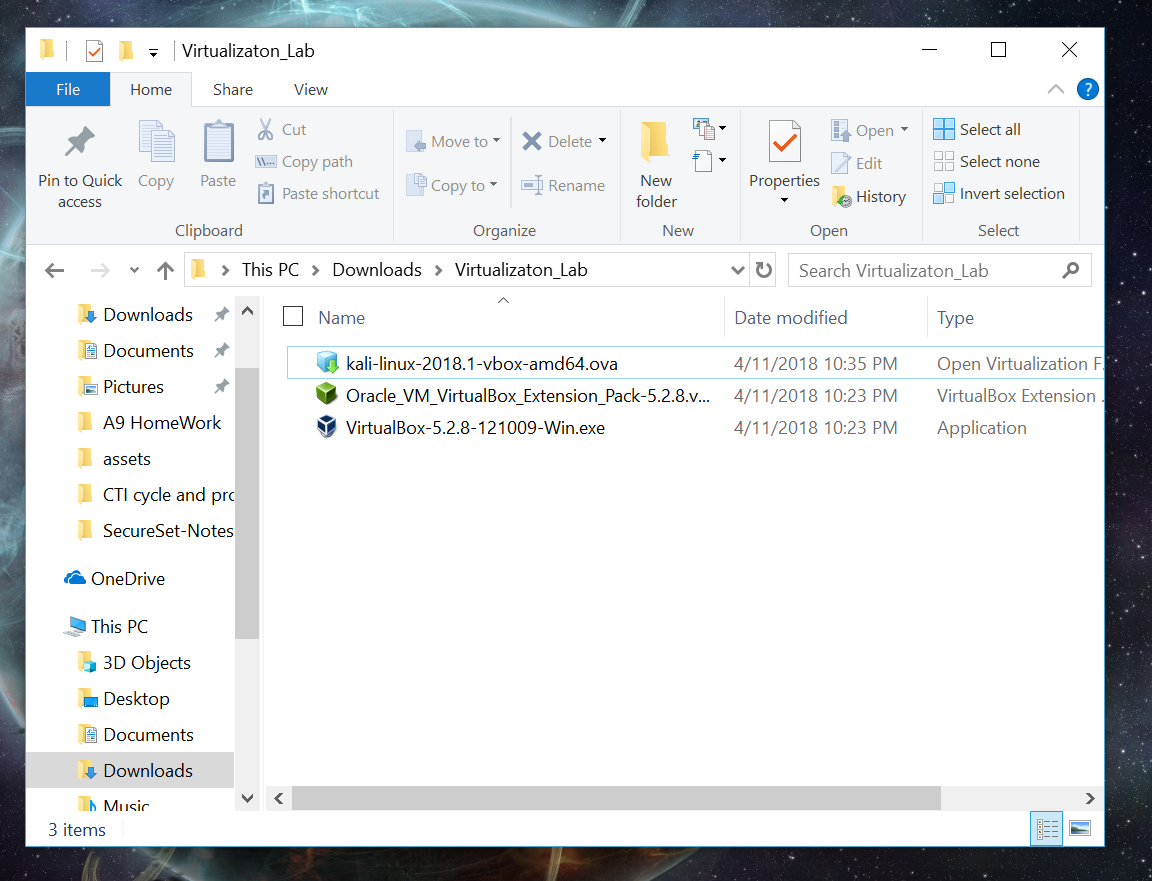Screen dimensions: 1152x881
Task: Click the Pin to Quick access icon
Action: click(80, 143)
